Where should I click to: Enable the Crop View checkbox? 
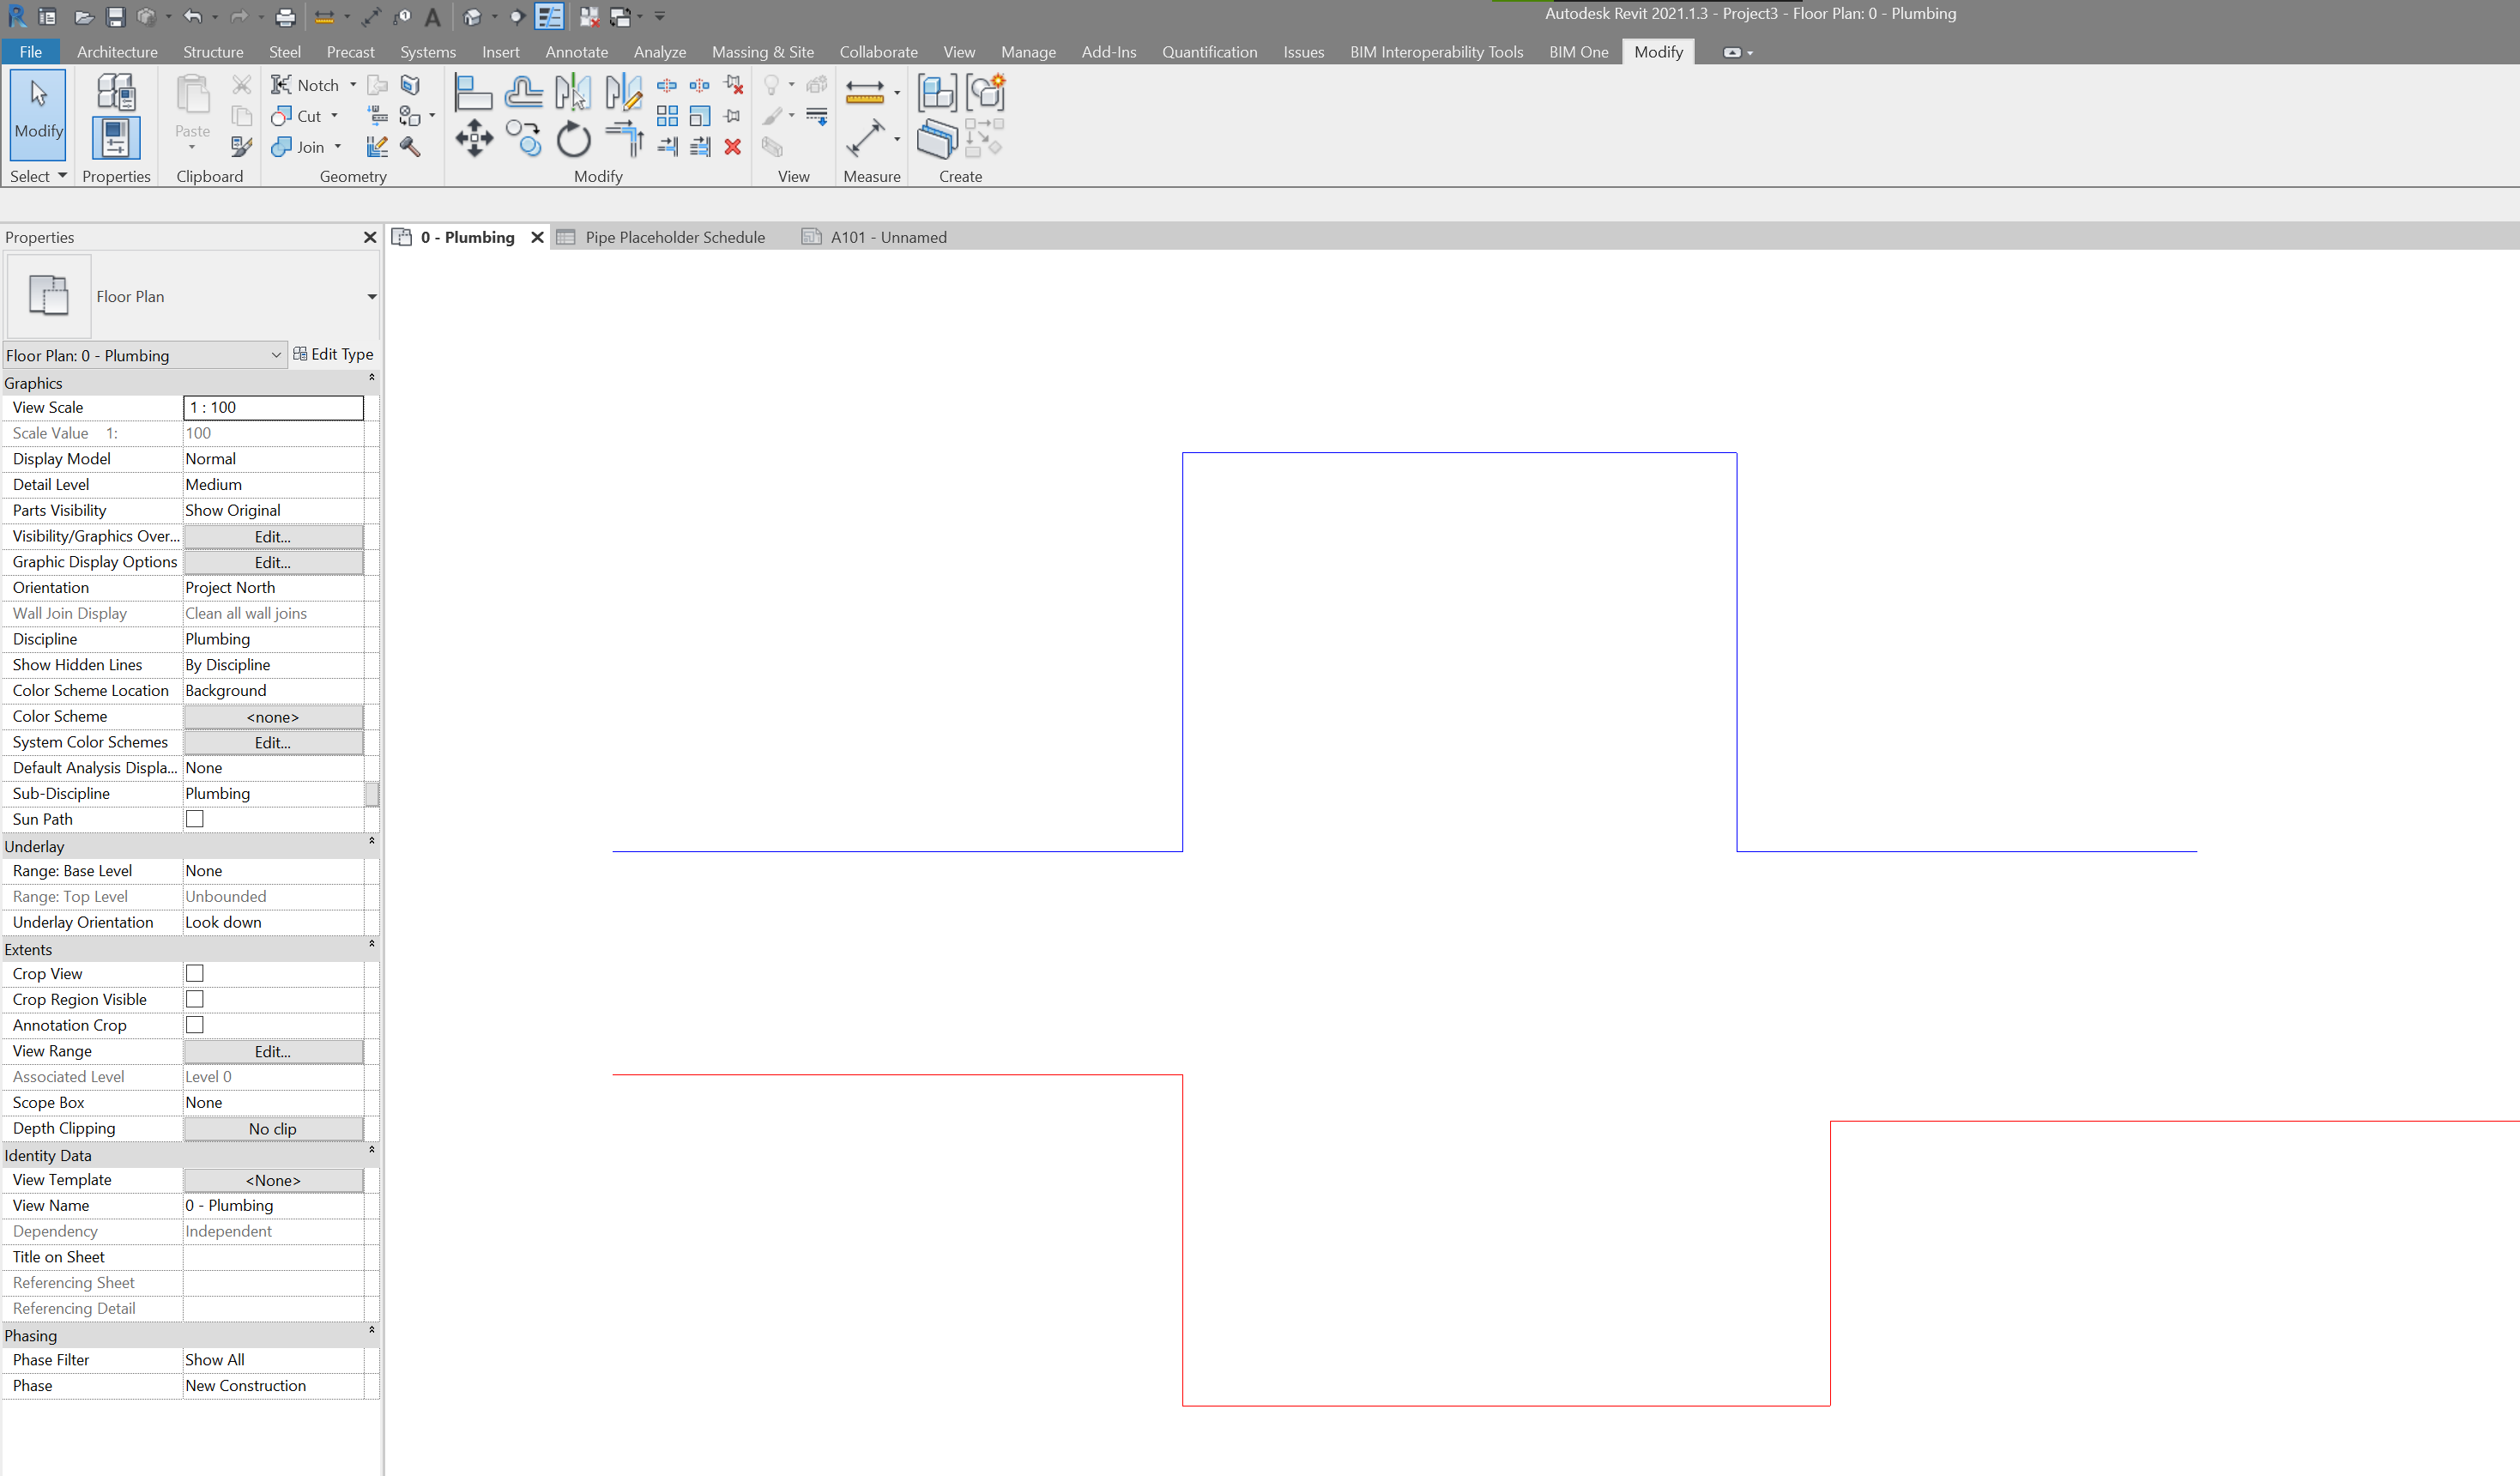point(194,972)
